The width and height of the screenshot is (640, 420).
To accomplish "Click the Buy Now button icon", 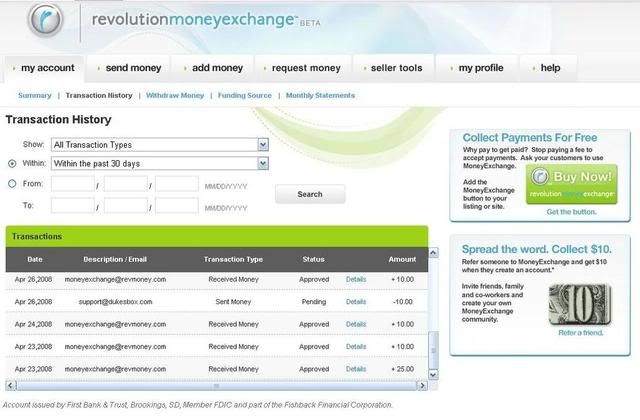I will point(571,184).
